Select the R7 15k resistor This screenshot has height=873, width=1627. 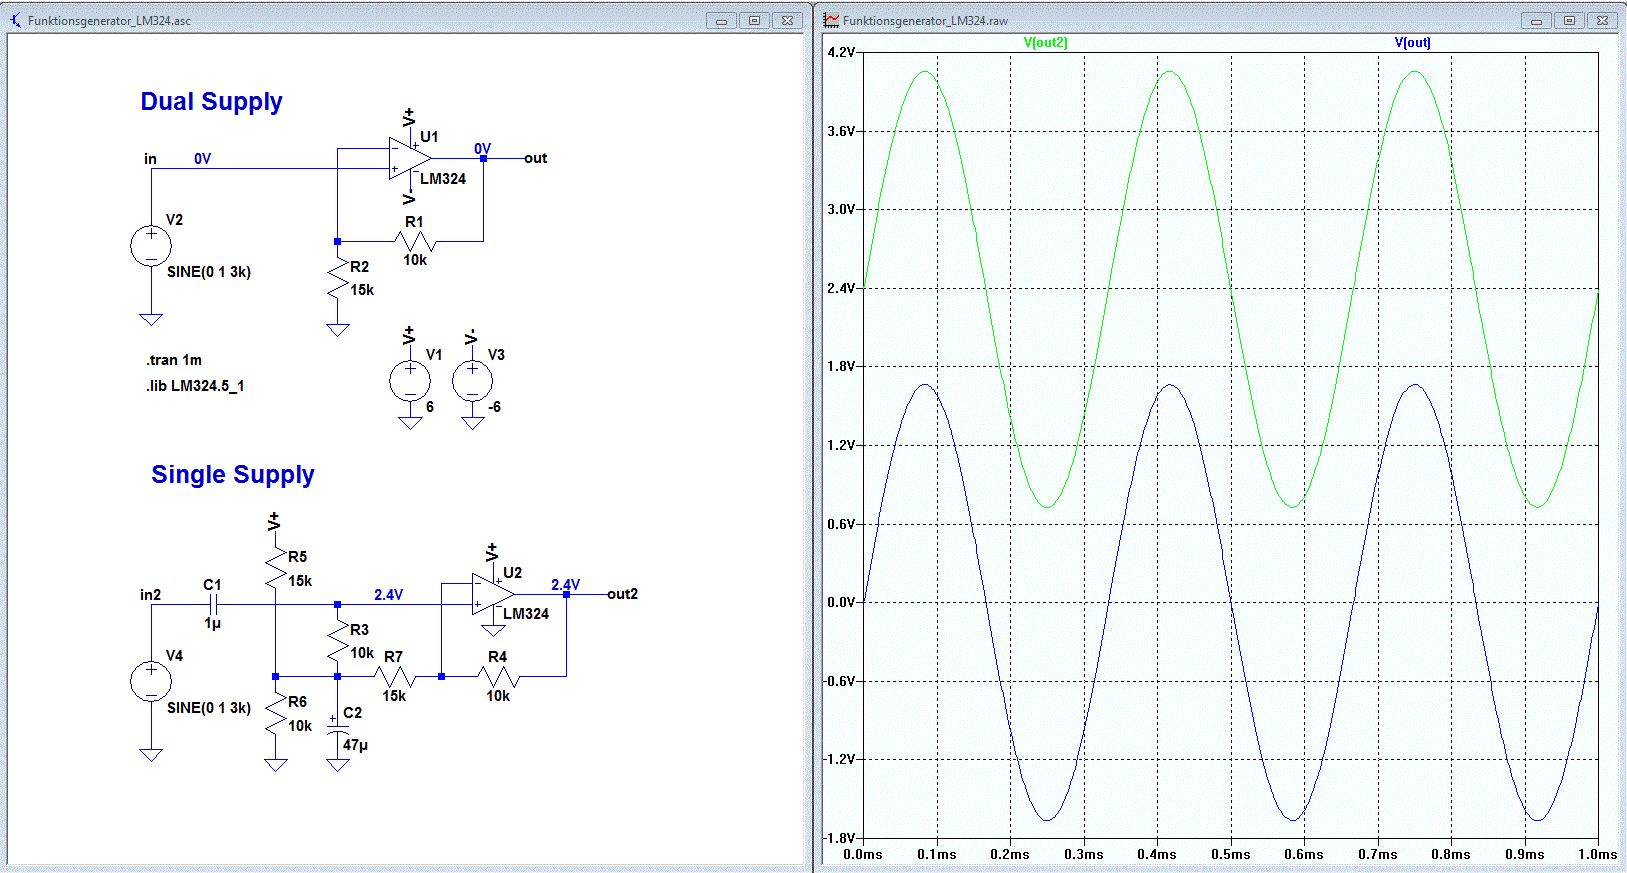[x=396, y=677]
